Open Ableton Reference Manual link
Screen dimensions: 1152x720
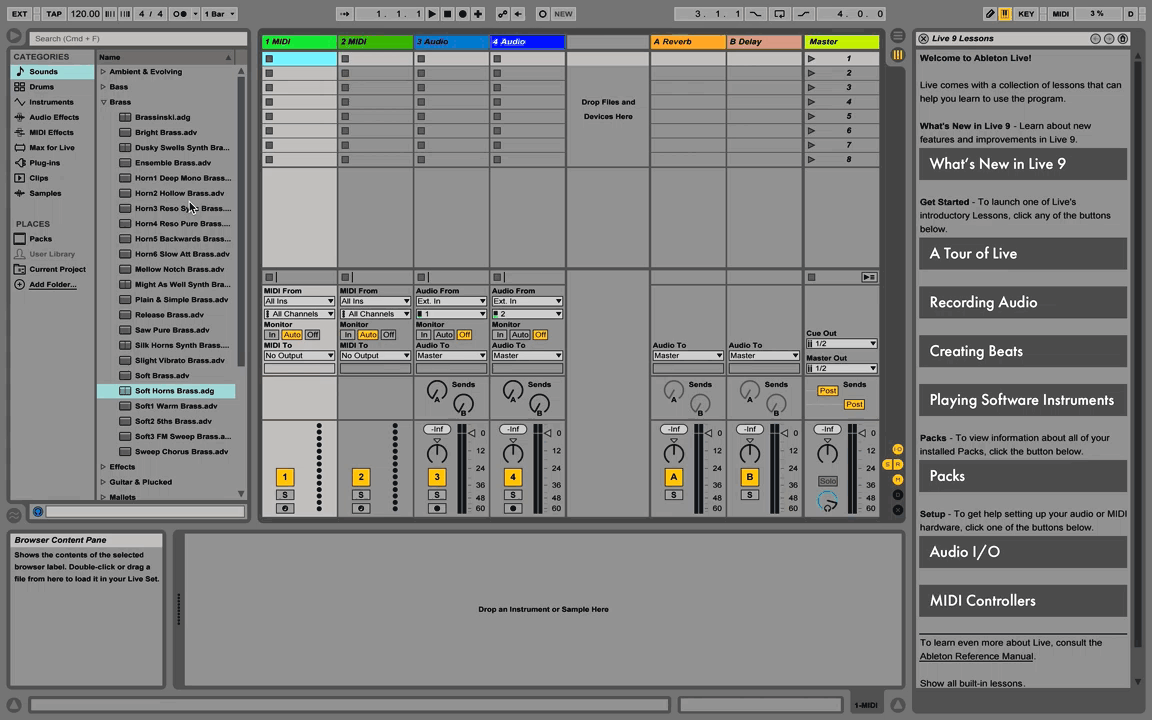coord(976,656)
